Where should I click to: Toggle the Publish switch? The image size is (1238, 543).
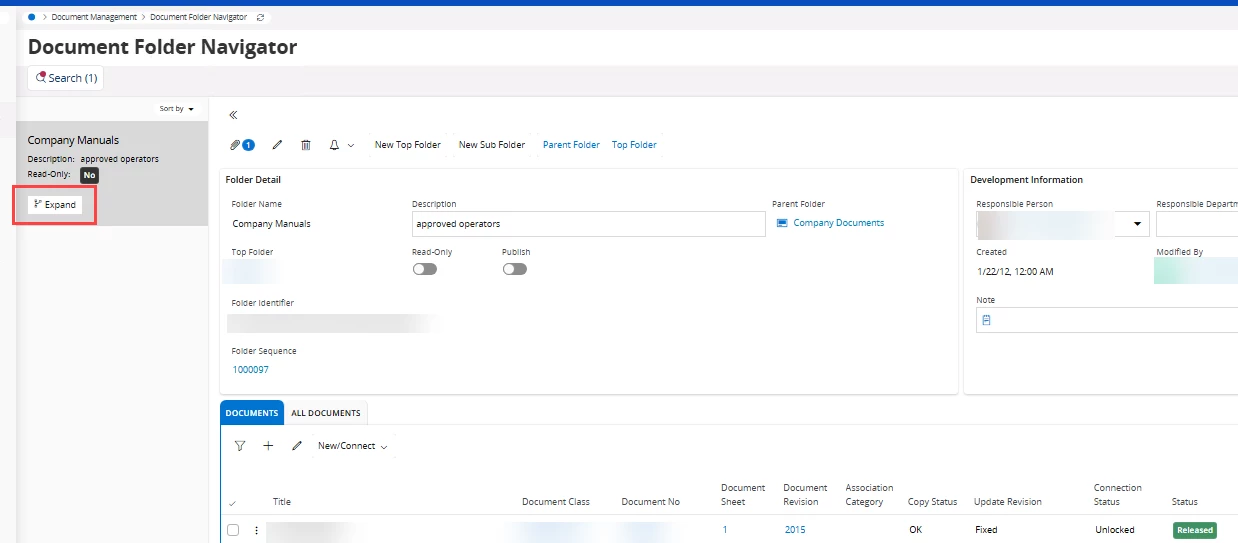pos(514,269)
